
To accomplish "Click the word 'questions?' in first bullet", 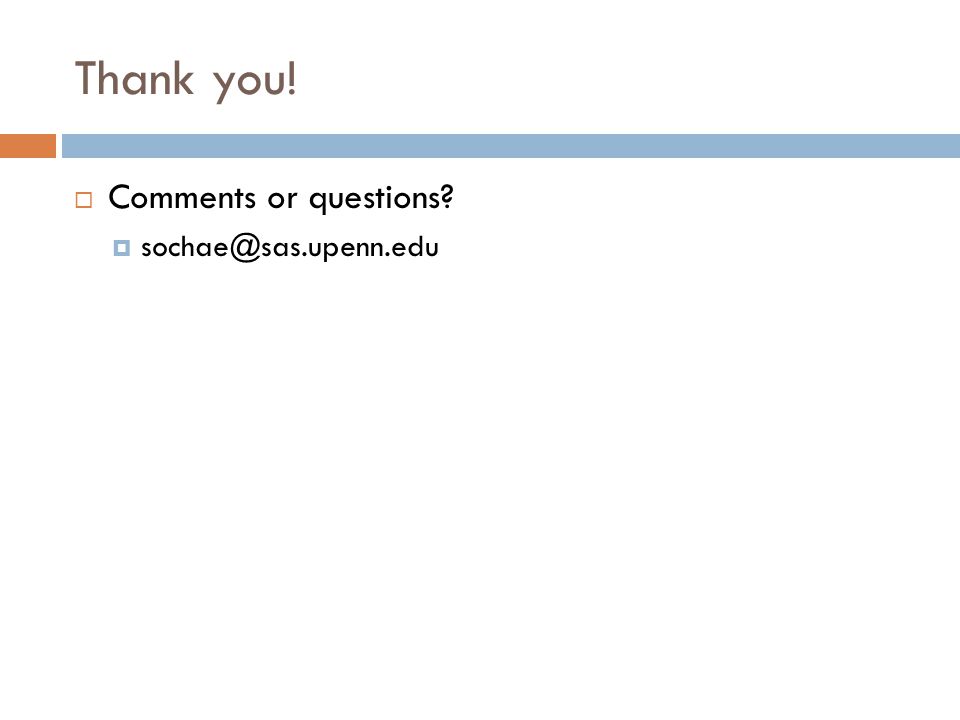I will 381,198.
